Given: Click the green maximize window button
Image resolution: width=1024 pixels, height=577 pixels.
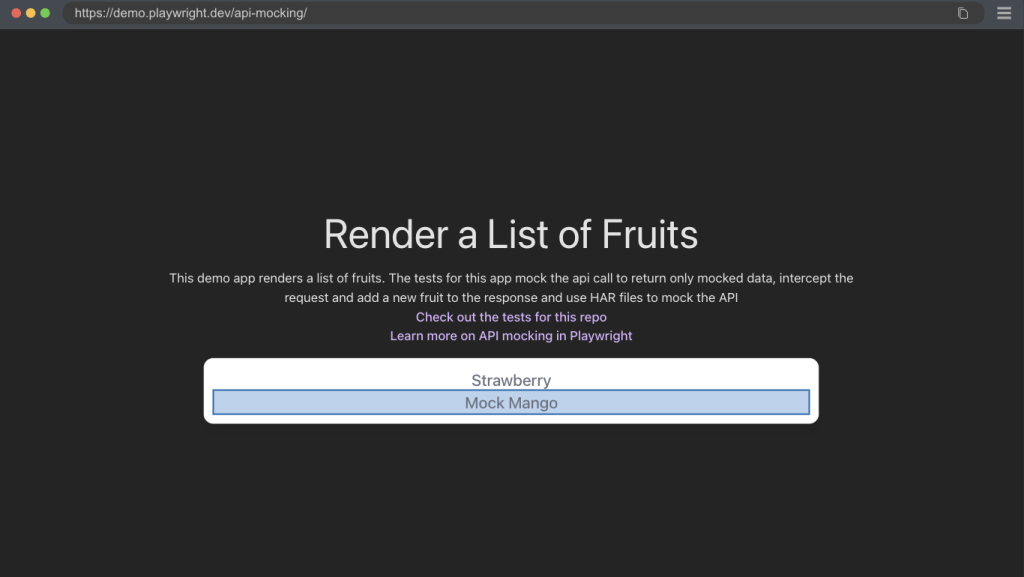Looking at the screenshot, I should click(45, 13).
